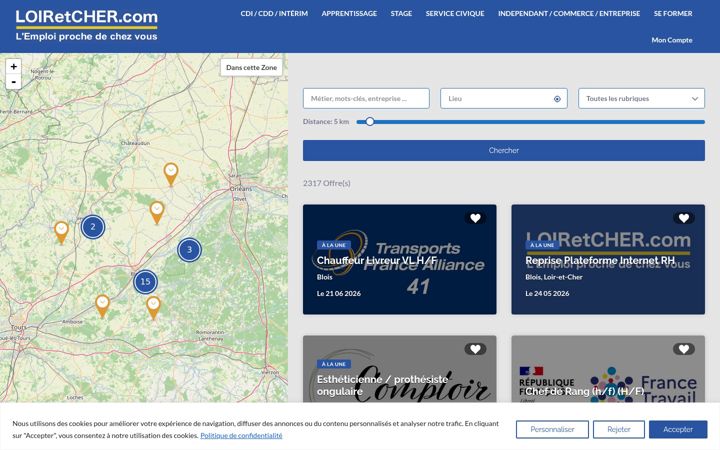Screen dimensions: 720x450
Task: Favorite the Chef de Rang offer
Action: coord(684,349)
